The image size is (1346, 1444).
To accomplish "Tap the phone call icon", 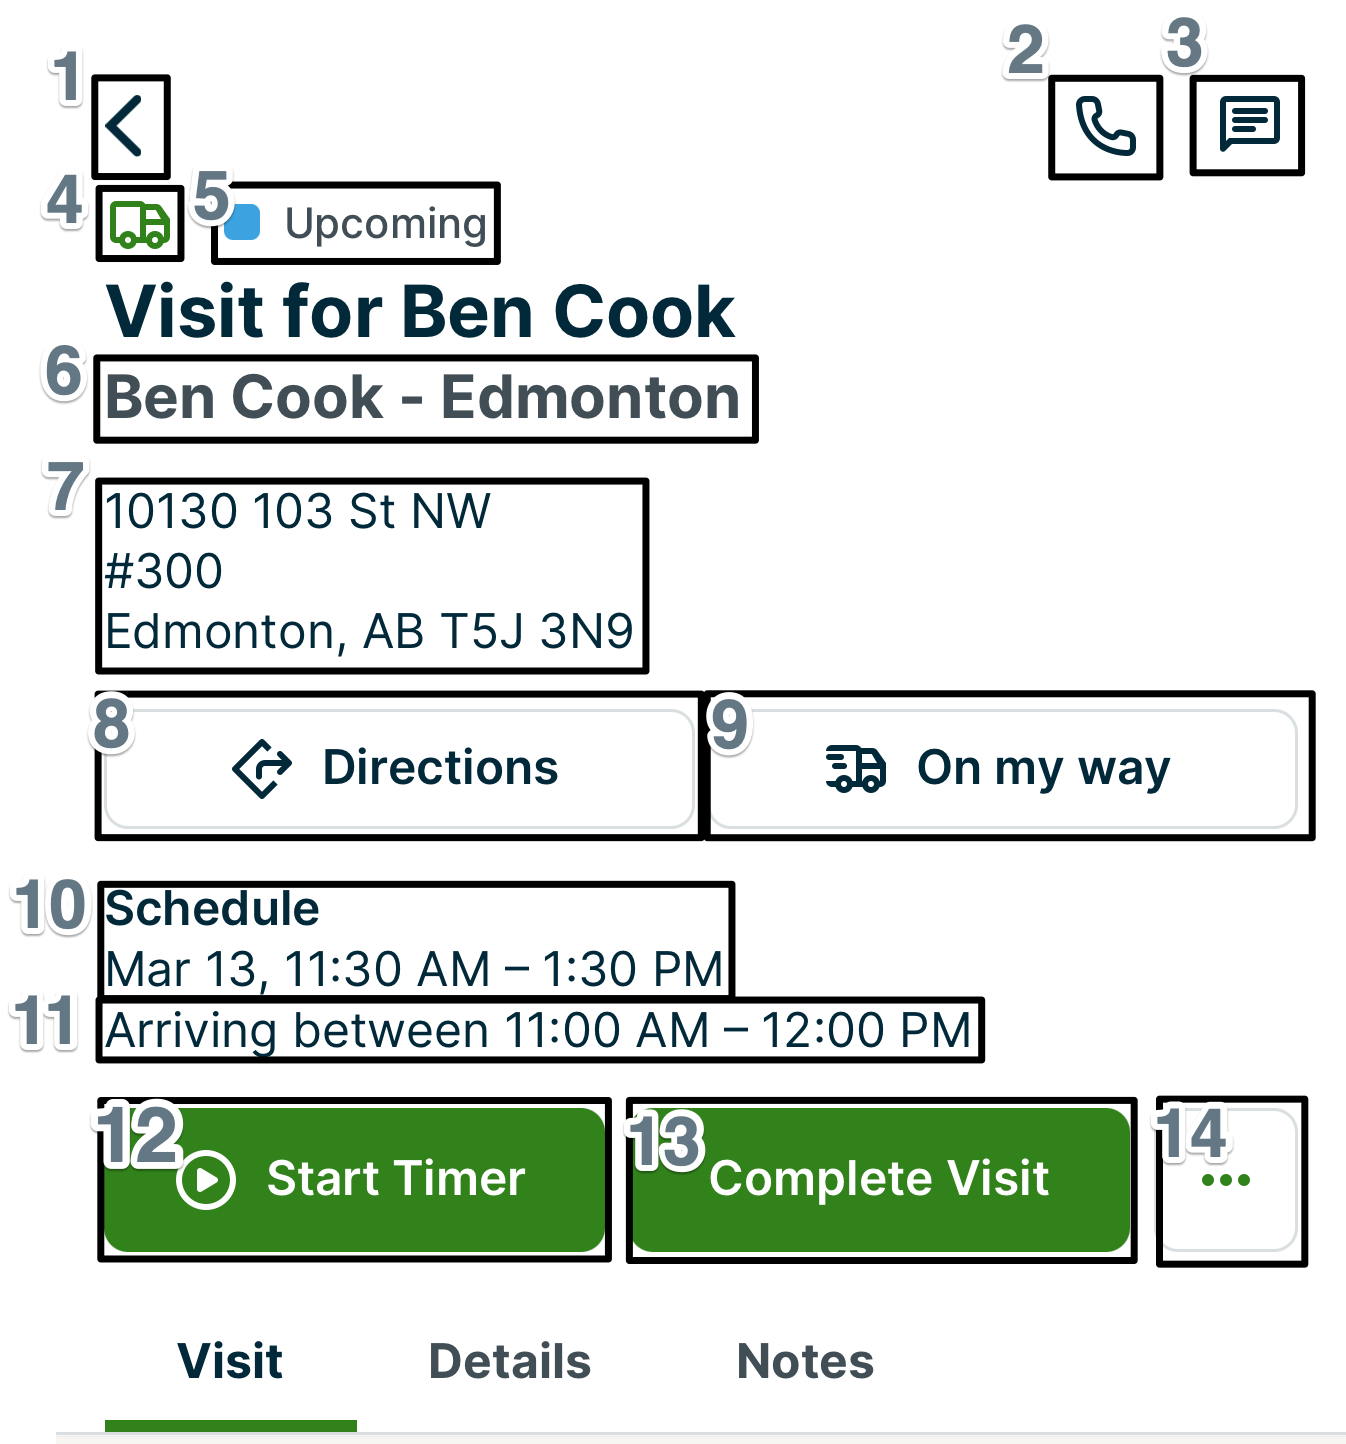I will [1105, 126].
